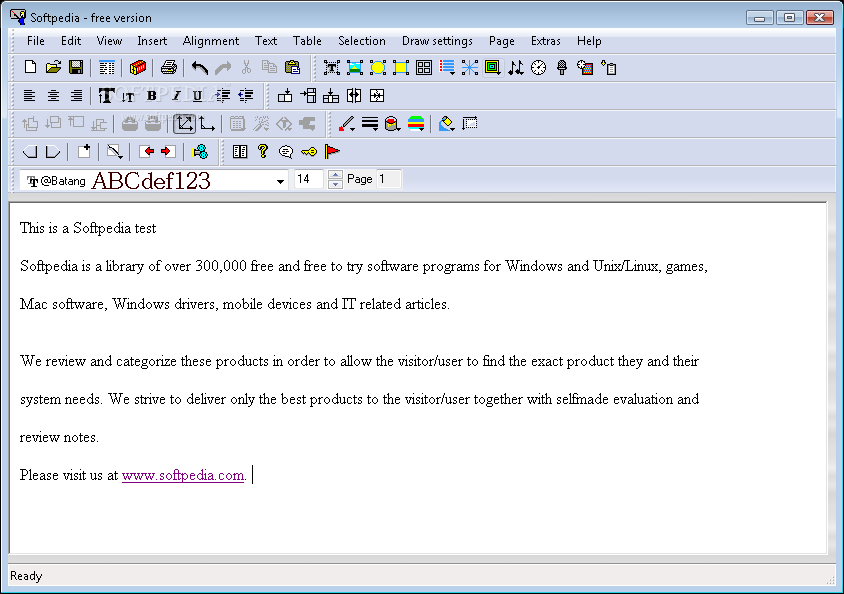
Task: Click the 'Ready' status bar text
Action: click(x=26, y=576)
